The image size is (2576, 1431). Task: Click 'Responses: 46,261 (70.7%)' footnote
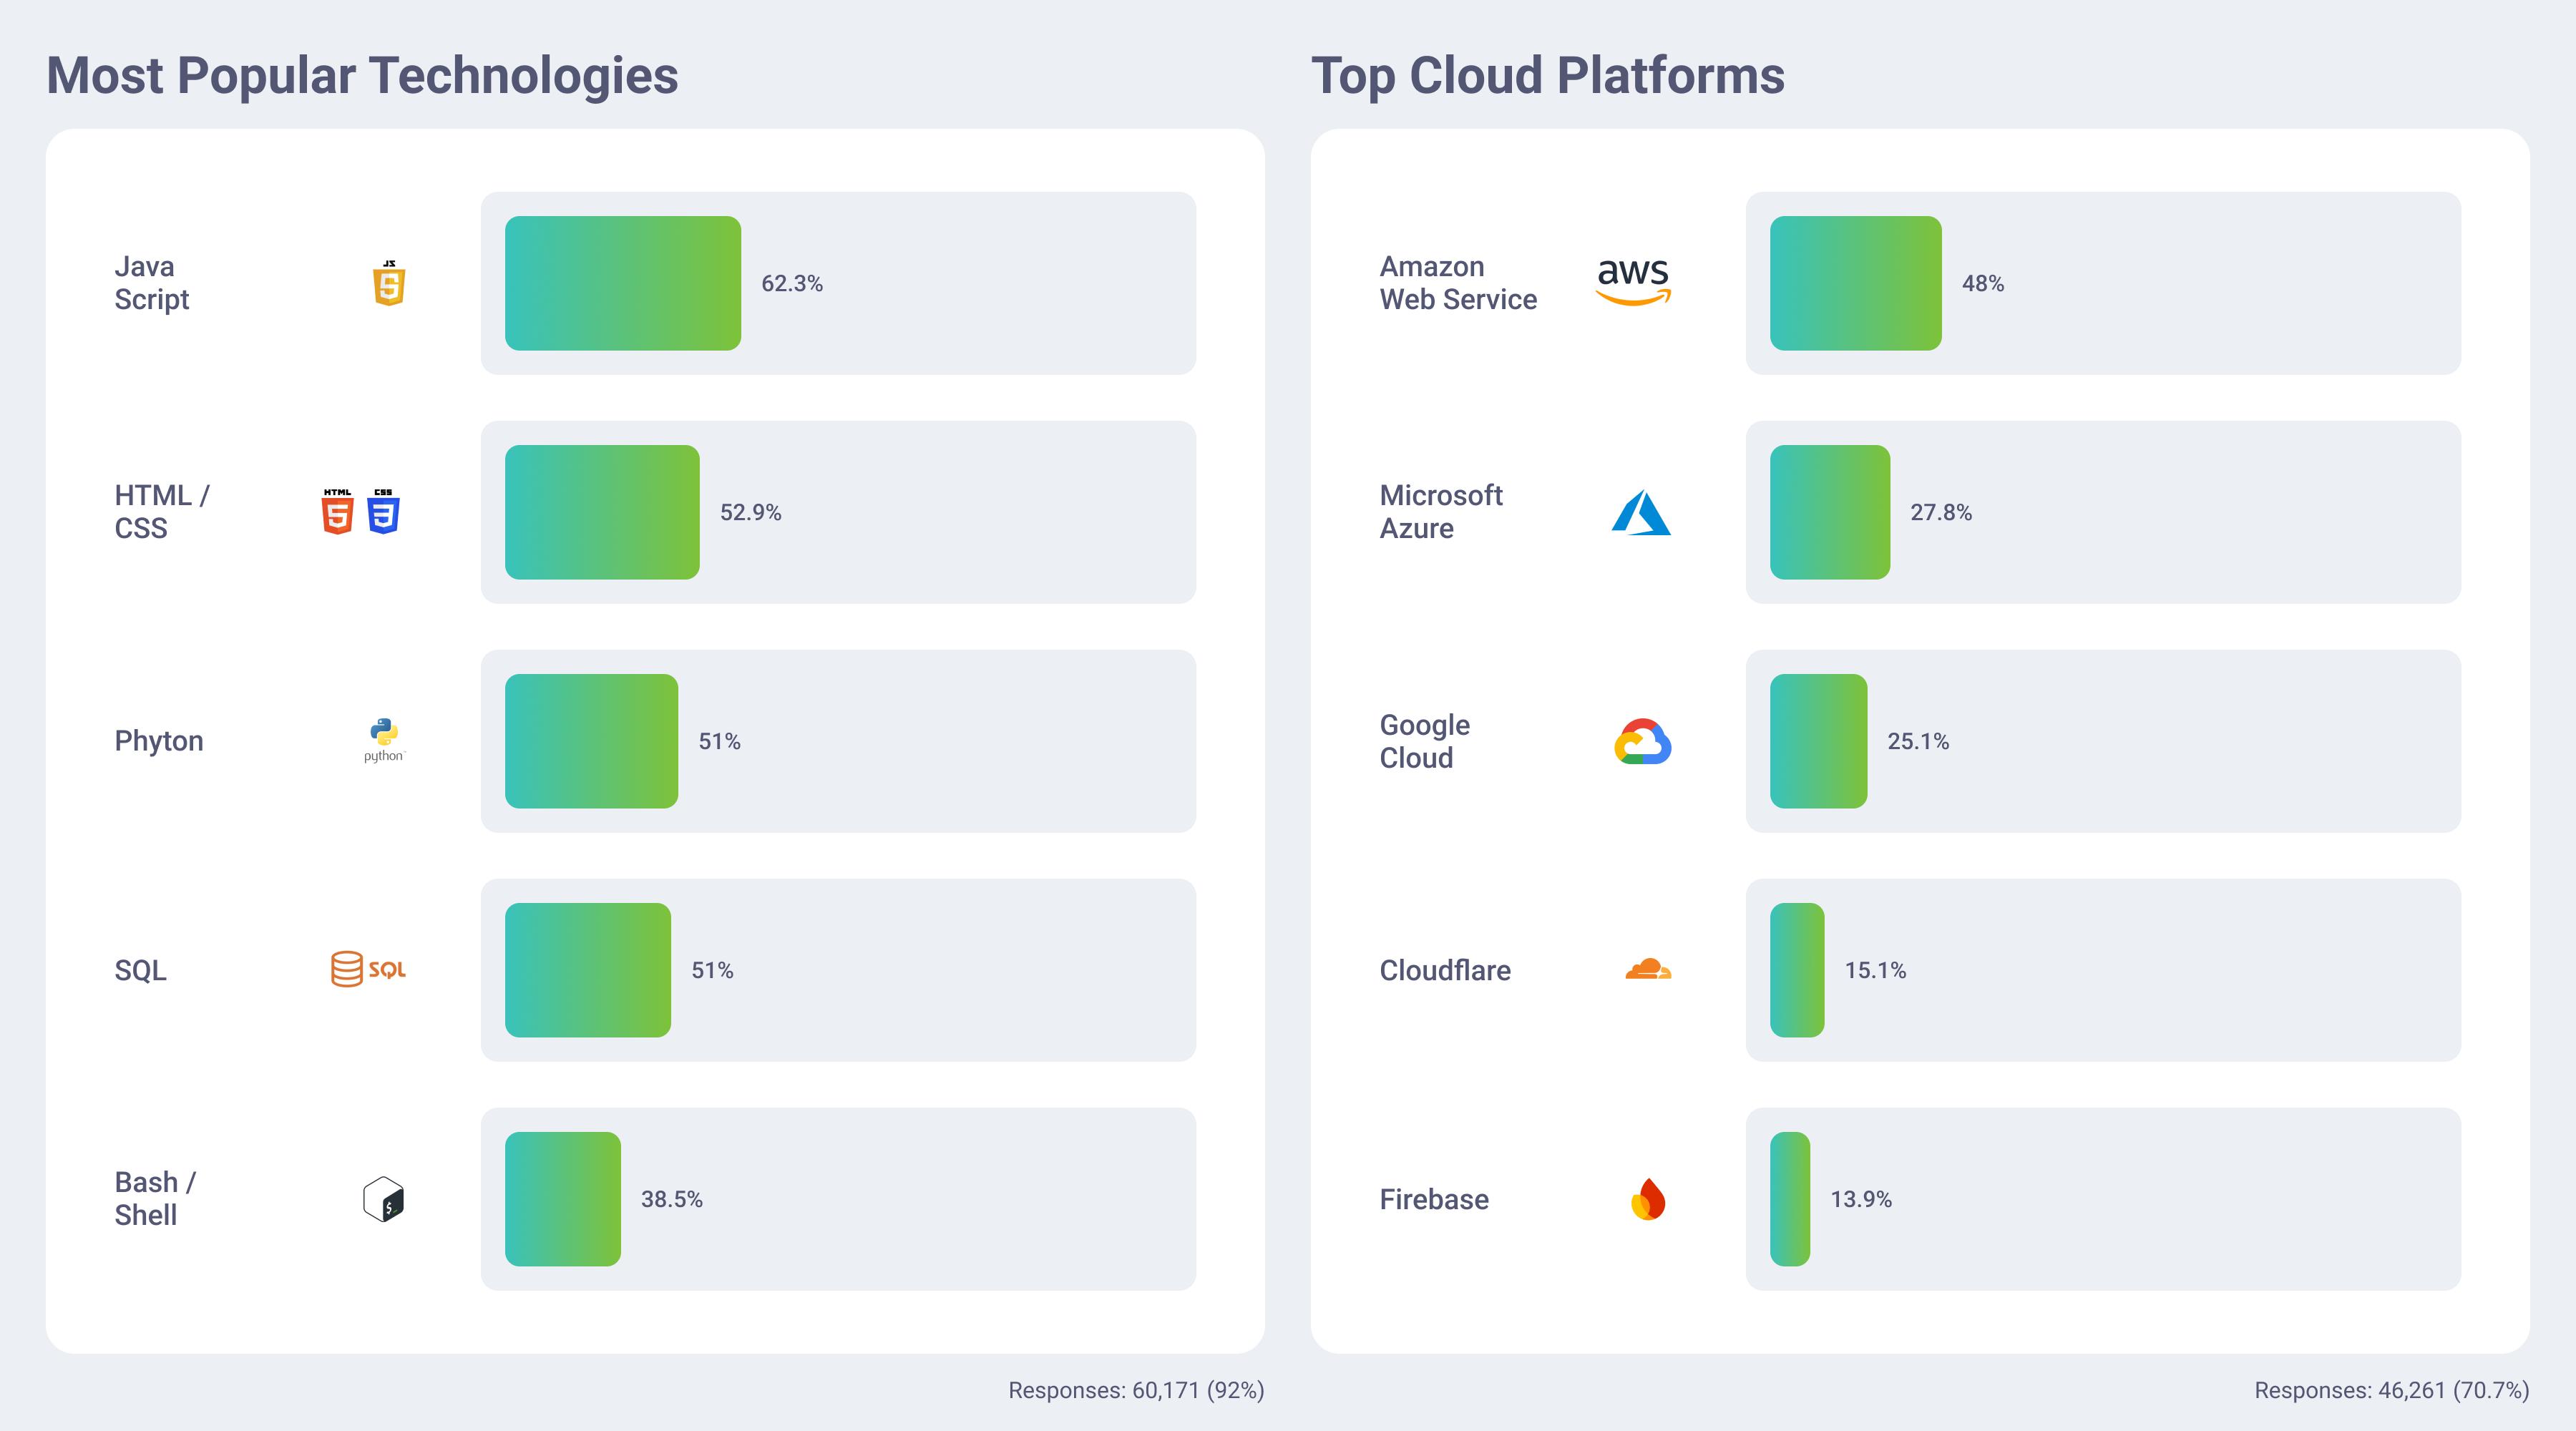pyautogui.click(x=2391, y=1391)
